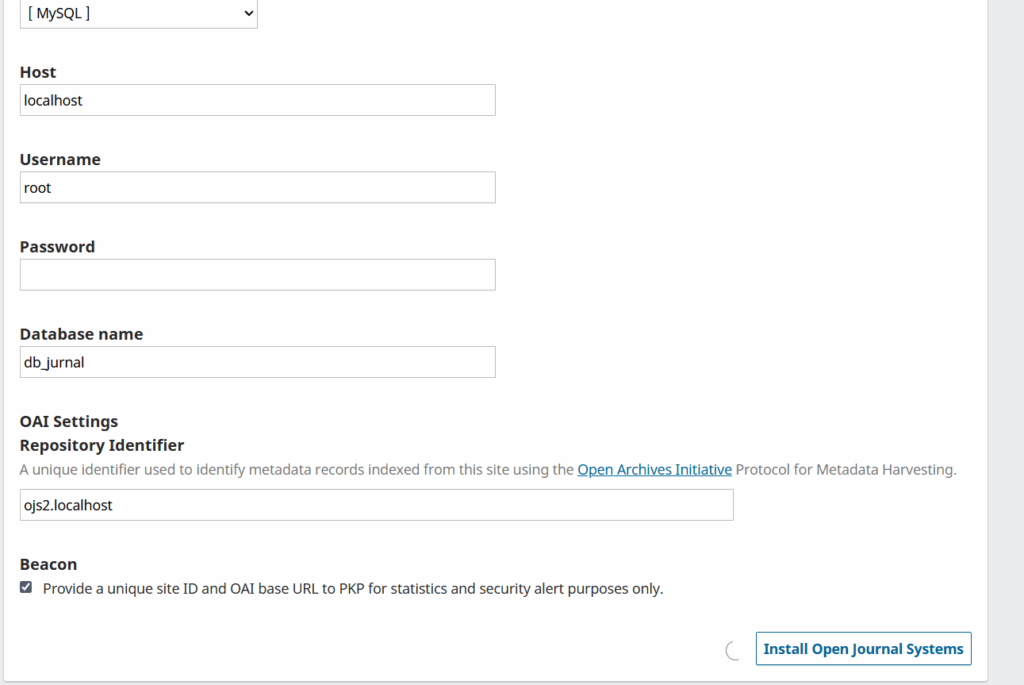Click the Password label text
Screen dimensions: 1024x685
[x=57, y=246]
